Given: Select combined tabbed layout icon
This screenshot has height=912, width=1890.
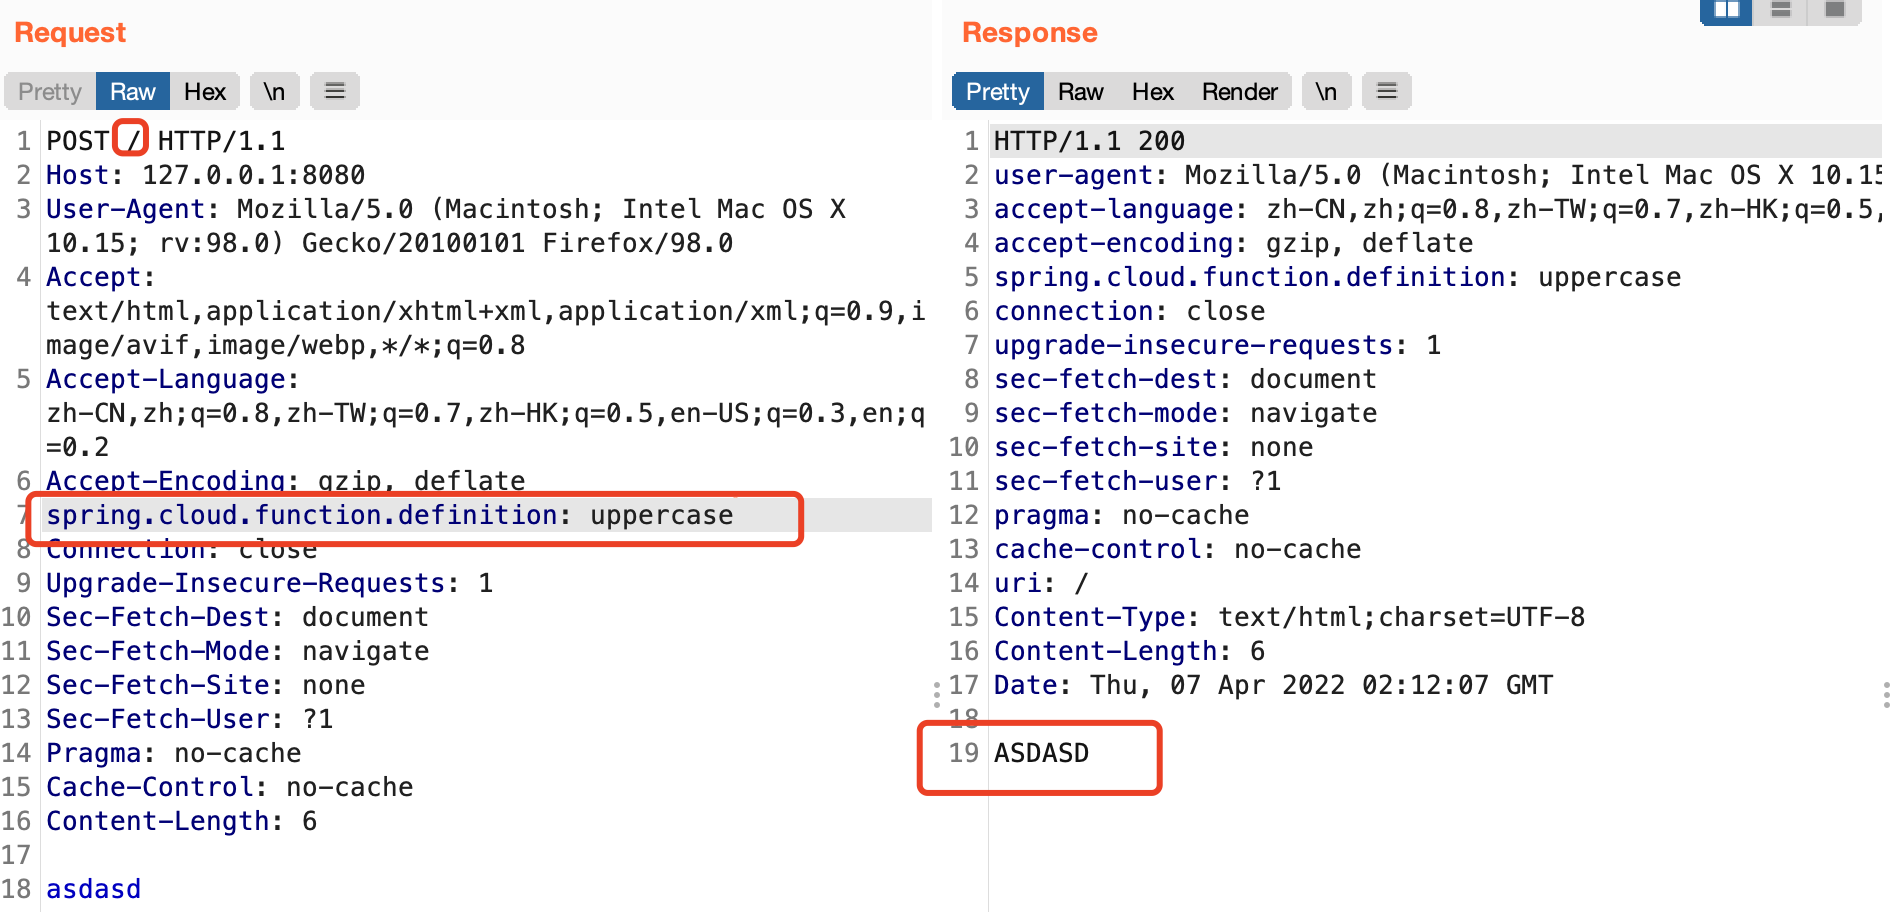Looking at the screenshot, I should (1835, 10).
